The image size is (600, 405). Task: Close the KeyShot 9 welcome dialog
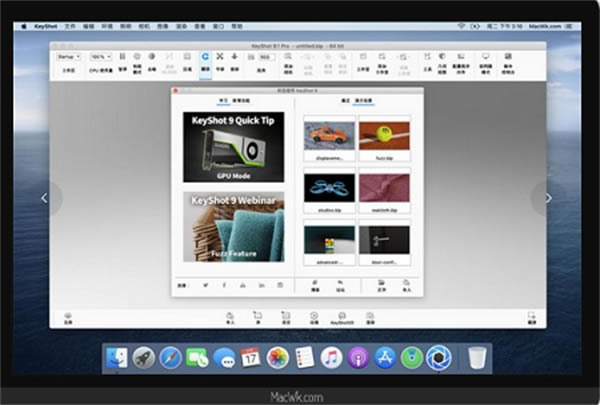[176, 91]
